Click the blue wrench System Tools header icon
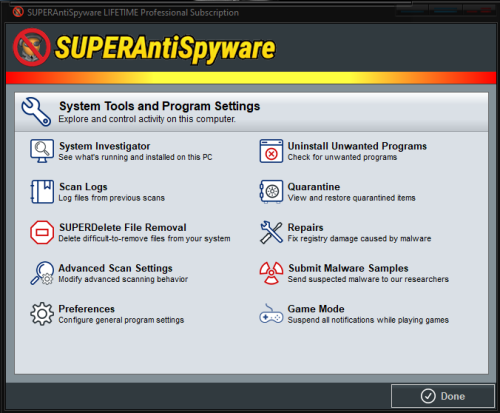This screenshot has width=500, height=413. tap(36, 112)
